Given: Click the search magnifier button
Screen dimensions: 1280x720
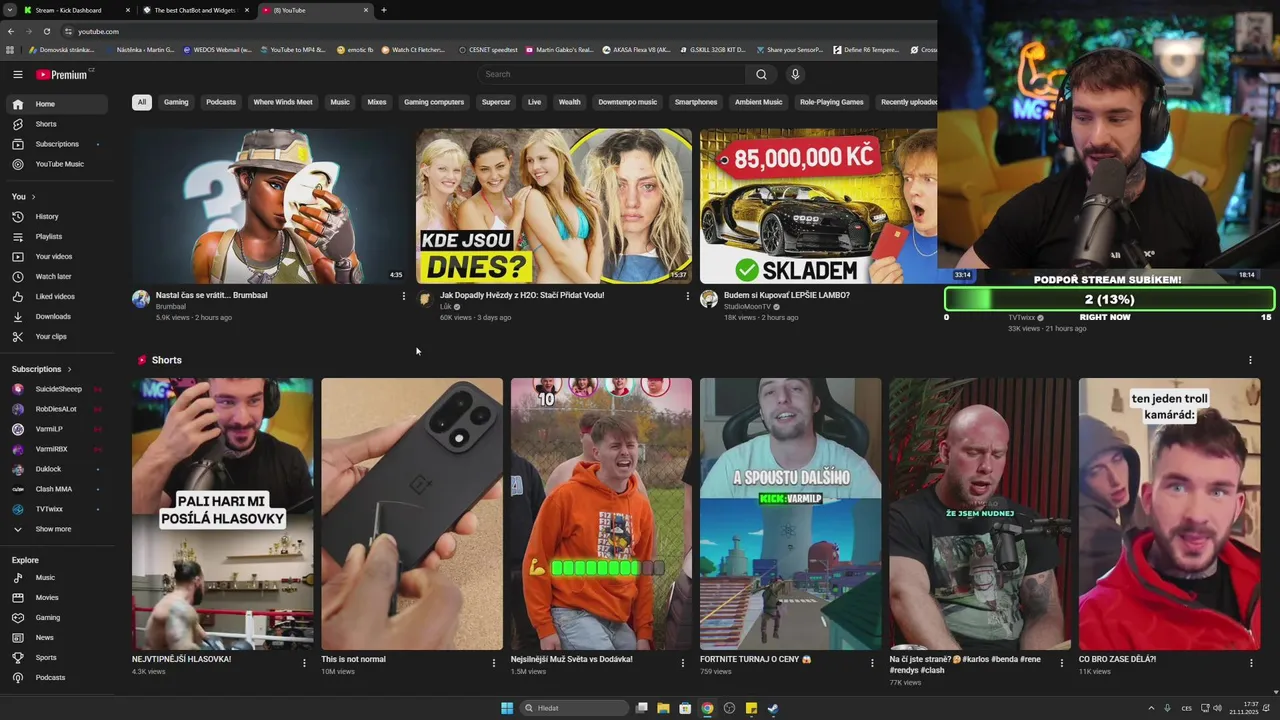Looking at the screenshot, I should [761, 74].
